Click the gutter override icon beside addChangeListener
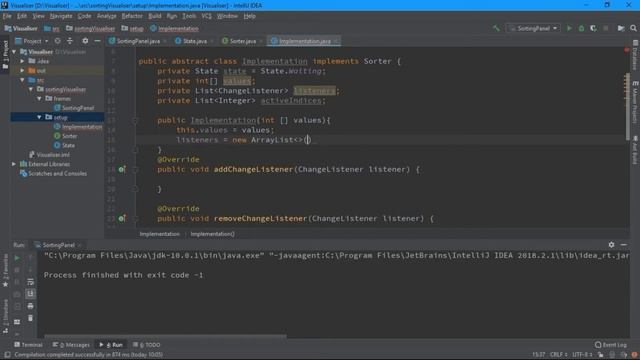This screenshot has width=640, height=360. tap(122, 169)
